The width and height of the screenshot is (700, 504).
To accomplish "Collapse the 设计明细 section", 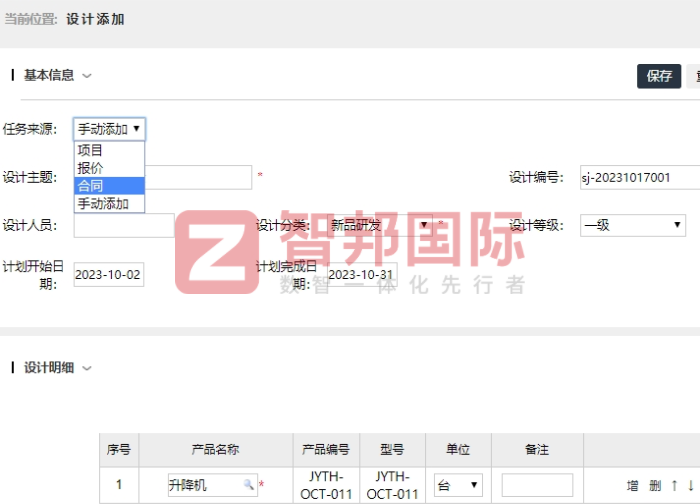I will 87,368.
